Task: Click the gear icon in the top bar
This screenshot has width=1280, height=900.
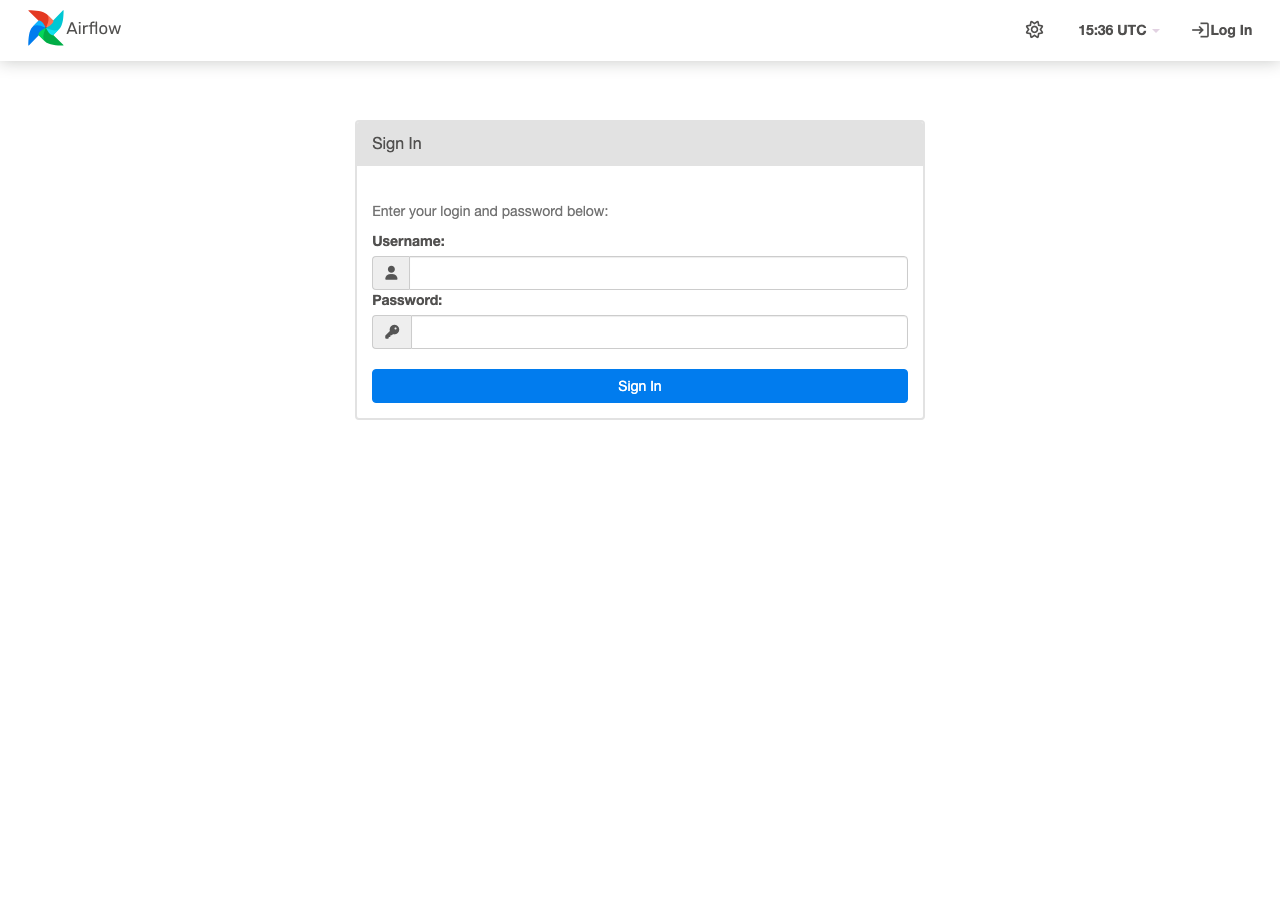Action: point(1034,30)
